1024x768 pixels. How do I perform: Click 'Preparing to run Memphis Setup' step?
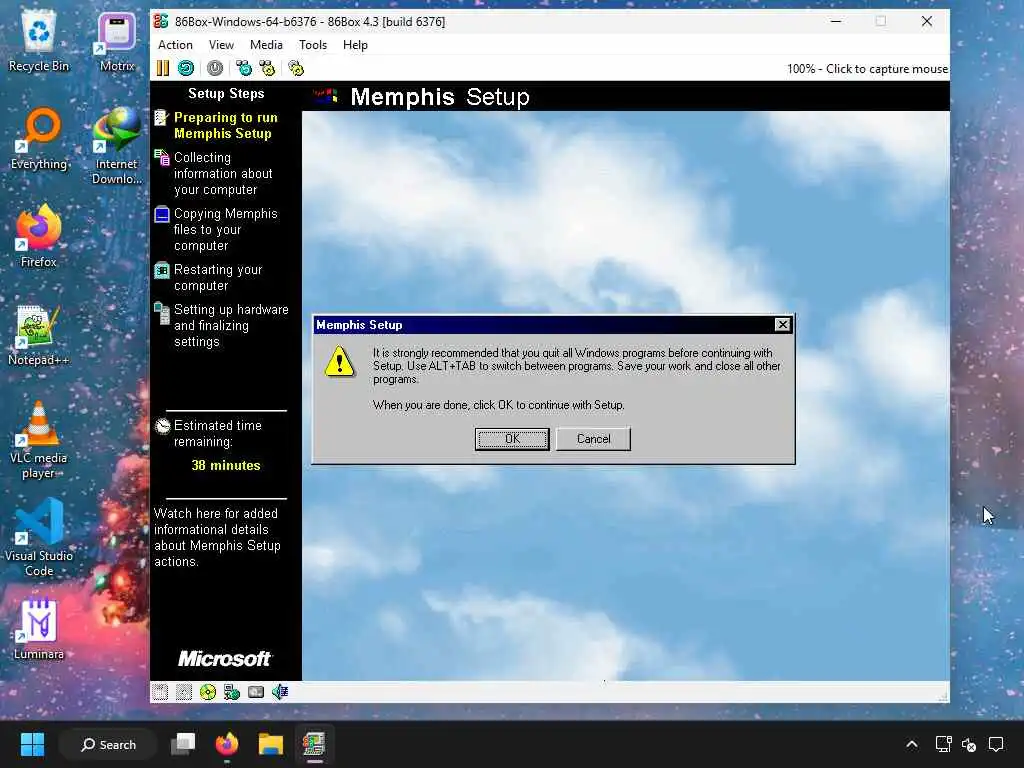tap(225, 125)
